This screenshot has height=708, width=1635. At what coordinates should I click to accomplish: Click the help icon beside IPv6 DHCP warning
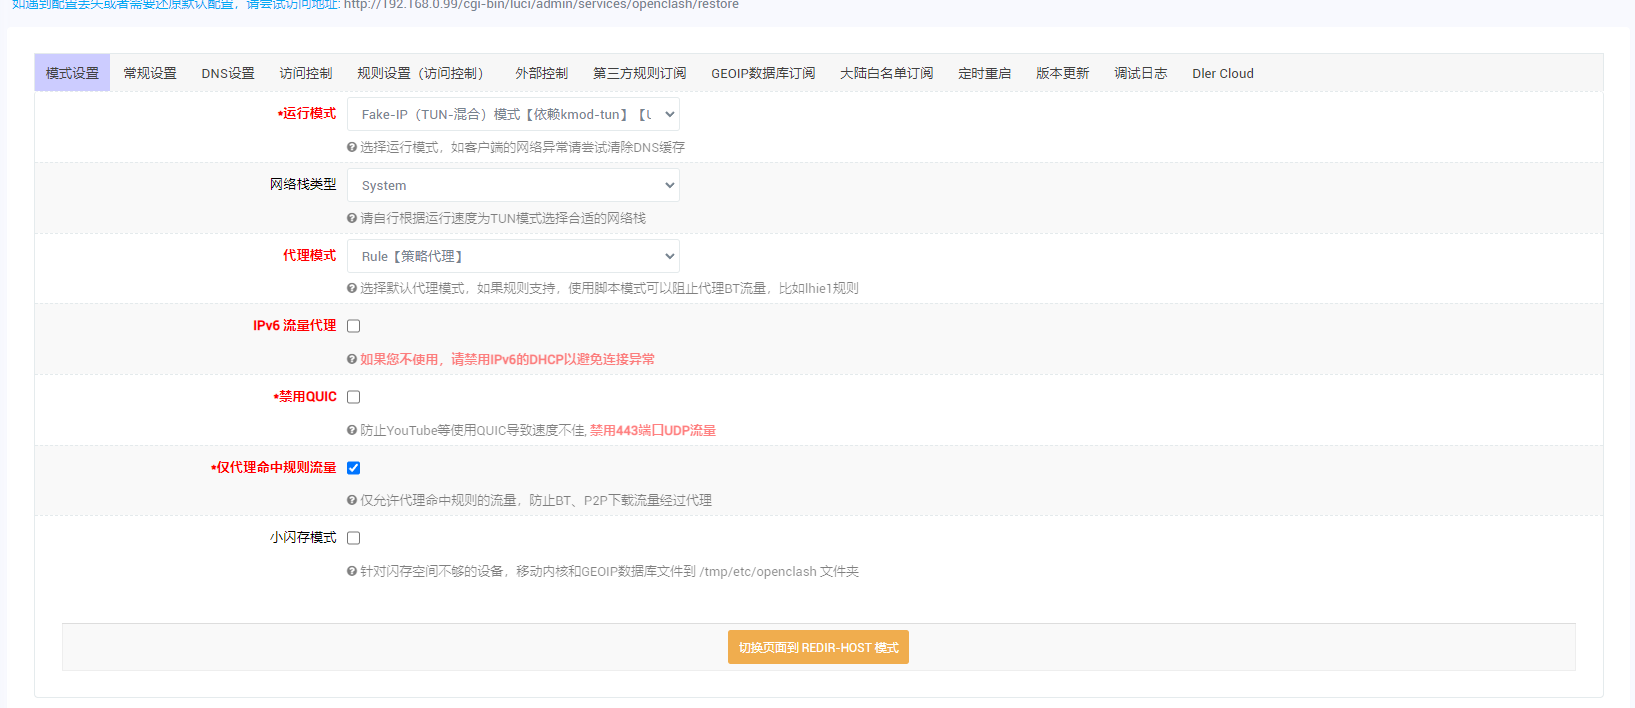click(352, 359)
